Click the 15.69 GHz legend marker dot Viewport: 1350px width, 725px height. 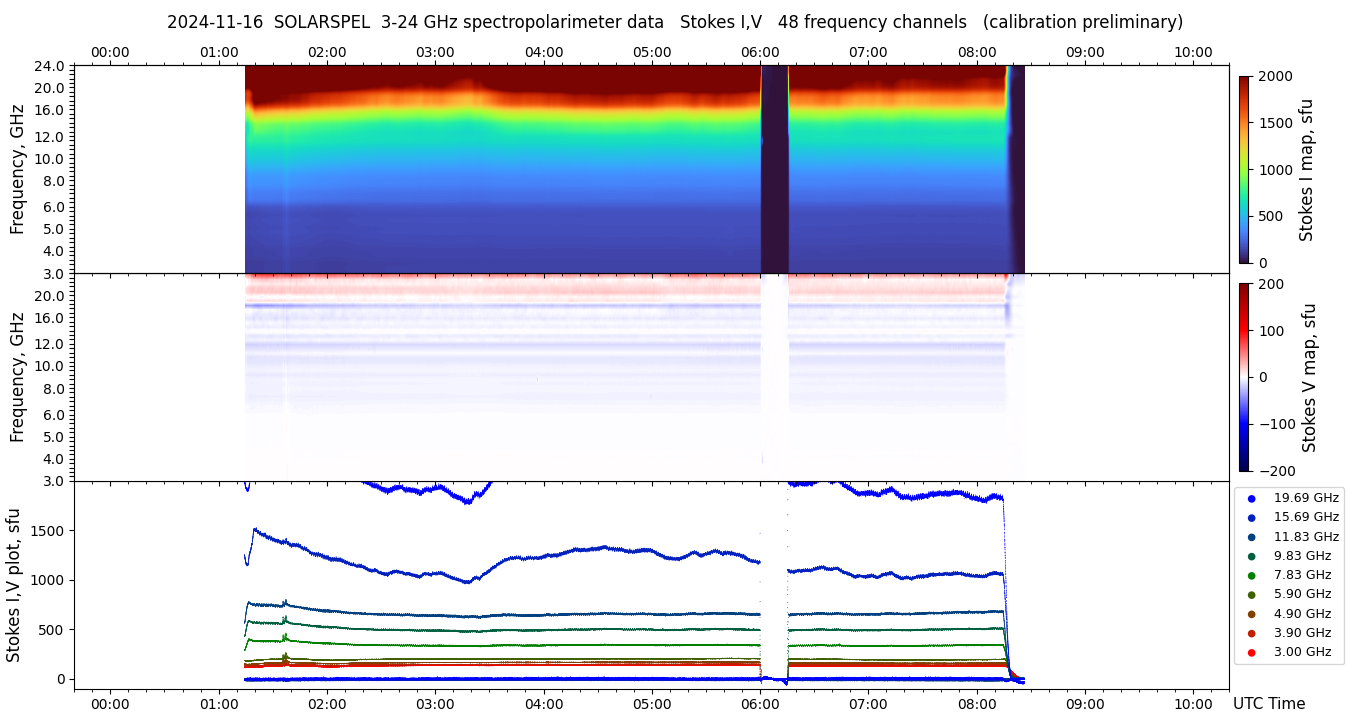click(1251, 517)
